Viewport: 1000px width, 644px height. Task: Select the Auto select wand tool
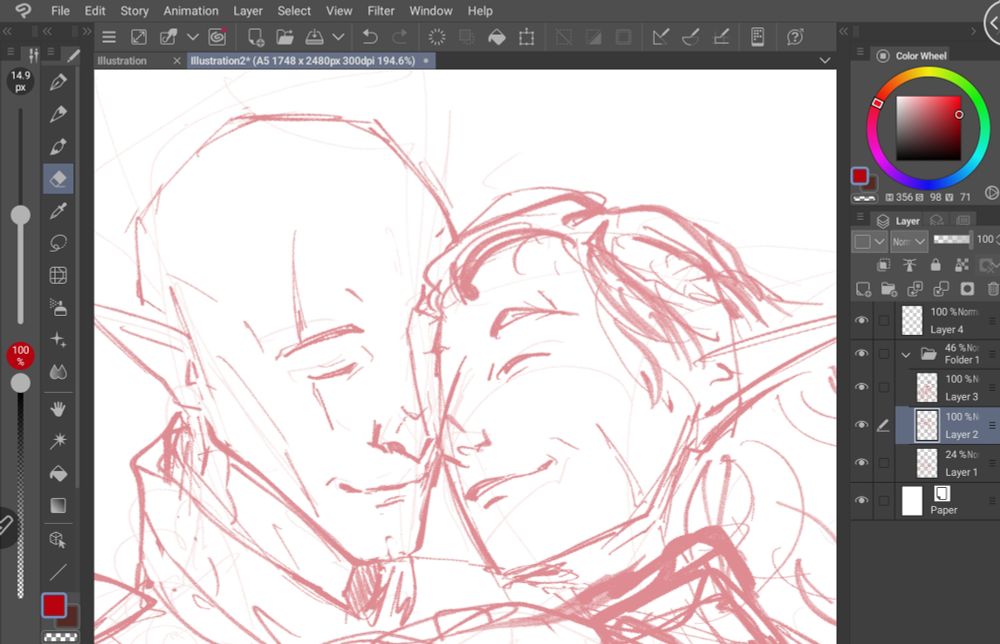[x=58, y=441]
